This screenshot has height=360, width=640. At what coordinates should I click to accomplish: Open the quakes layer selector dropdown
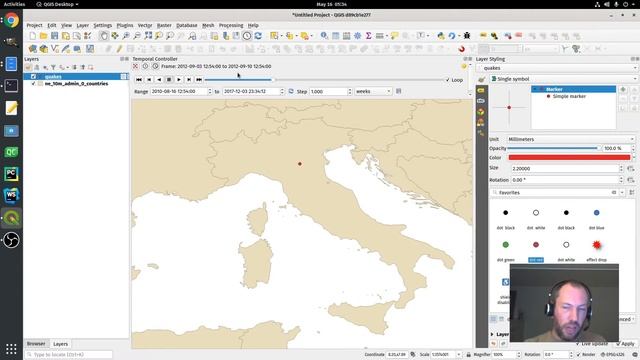557,68
